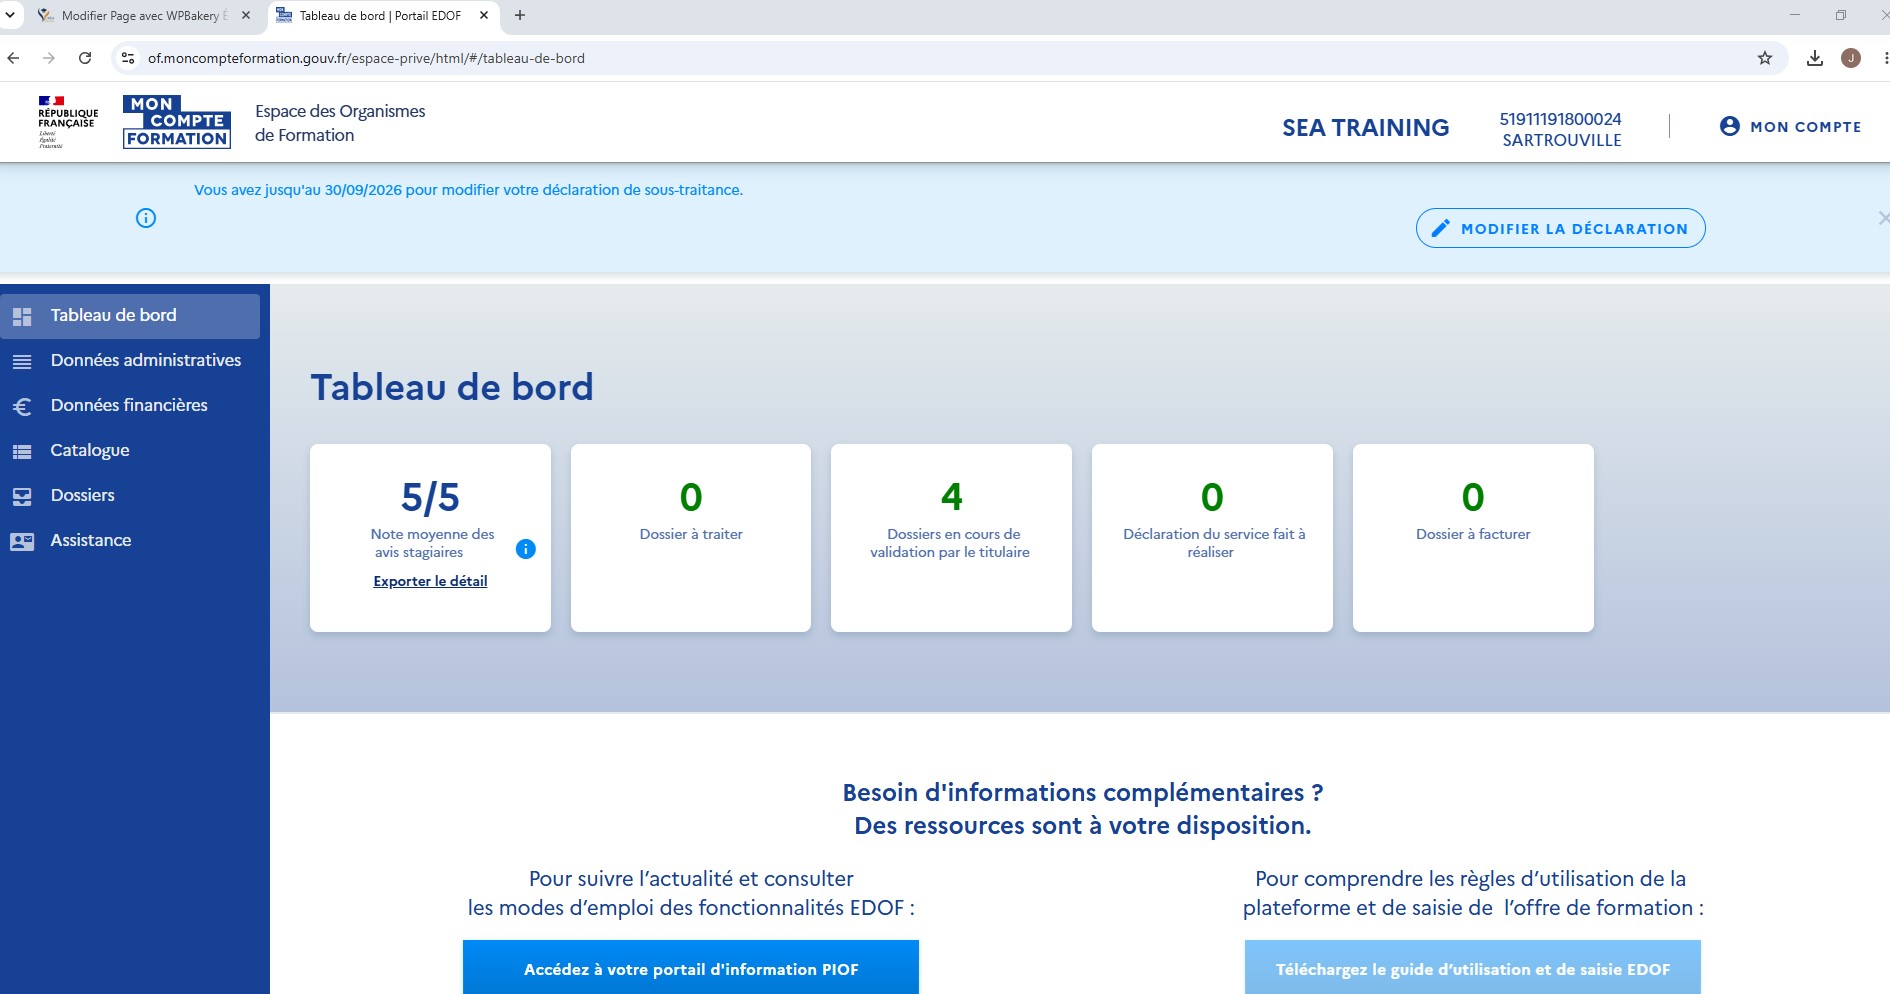
Task: Open the Chrome profile avatar
Action: (x=1851, y=58)
